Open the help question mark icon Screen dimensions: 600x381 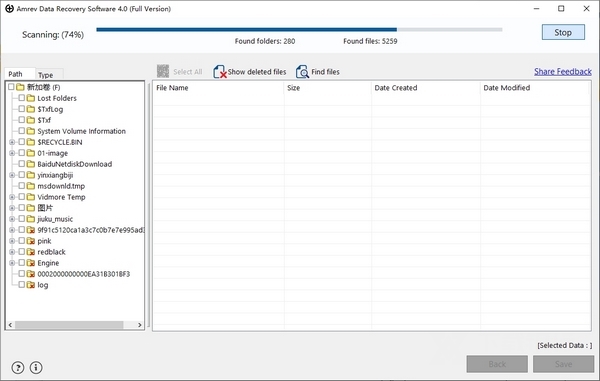click(x=18, y=368)
